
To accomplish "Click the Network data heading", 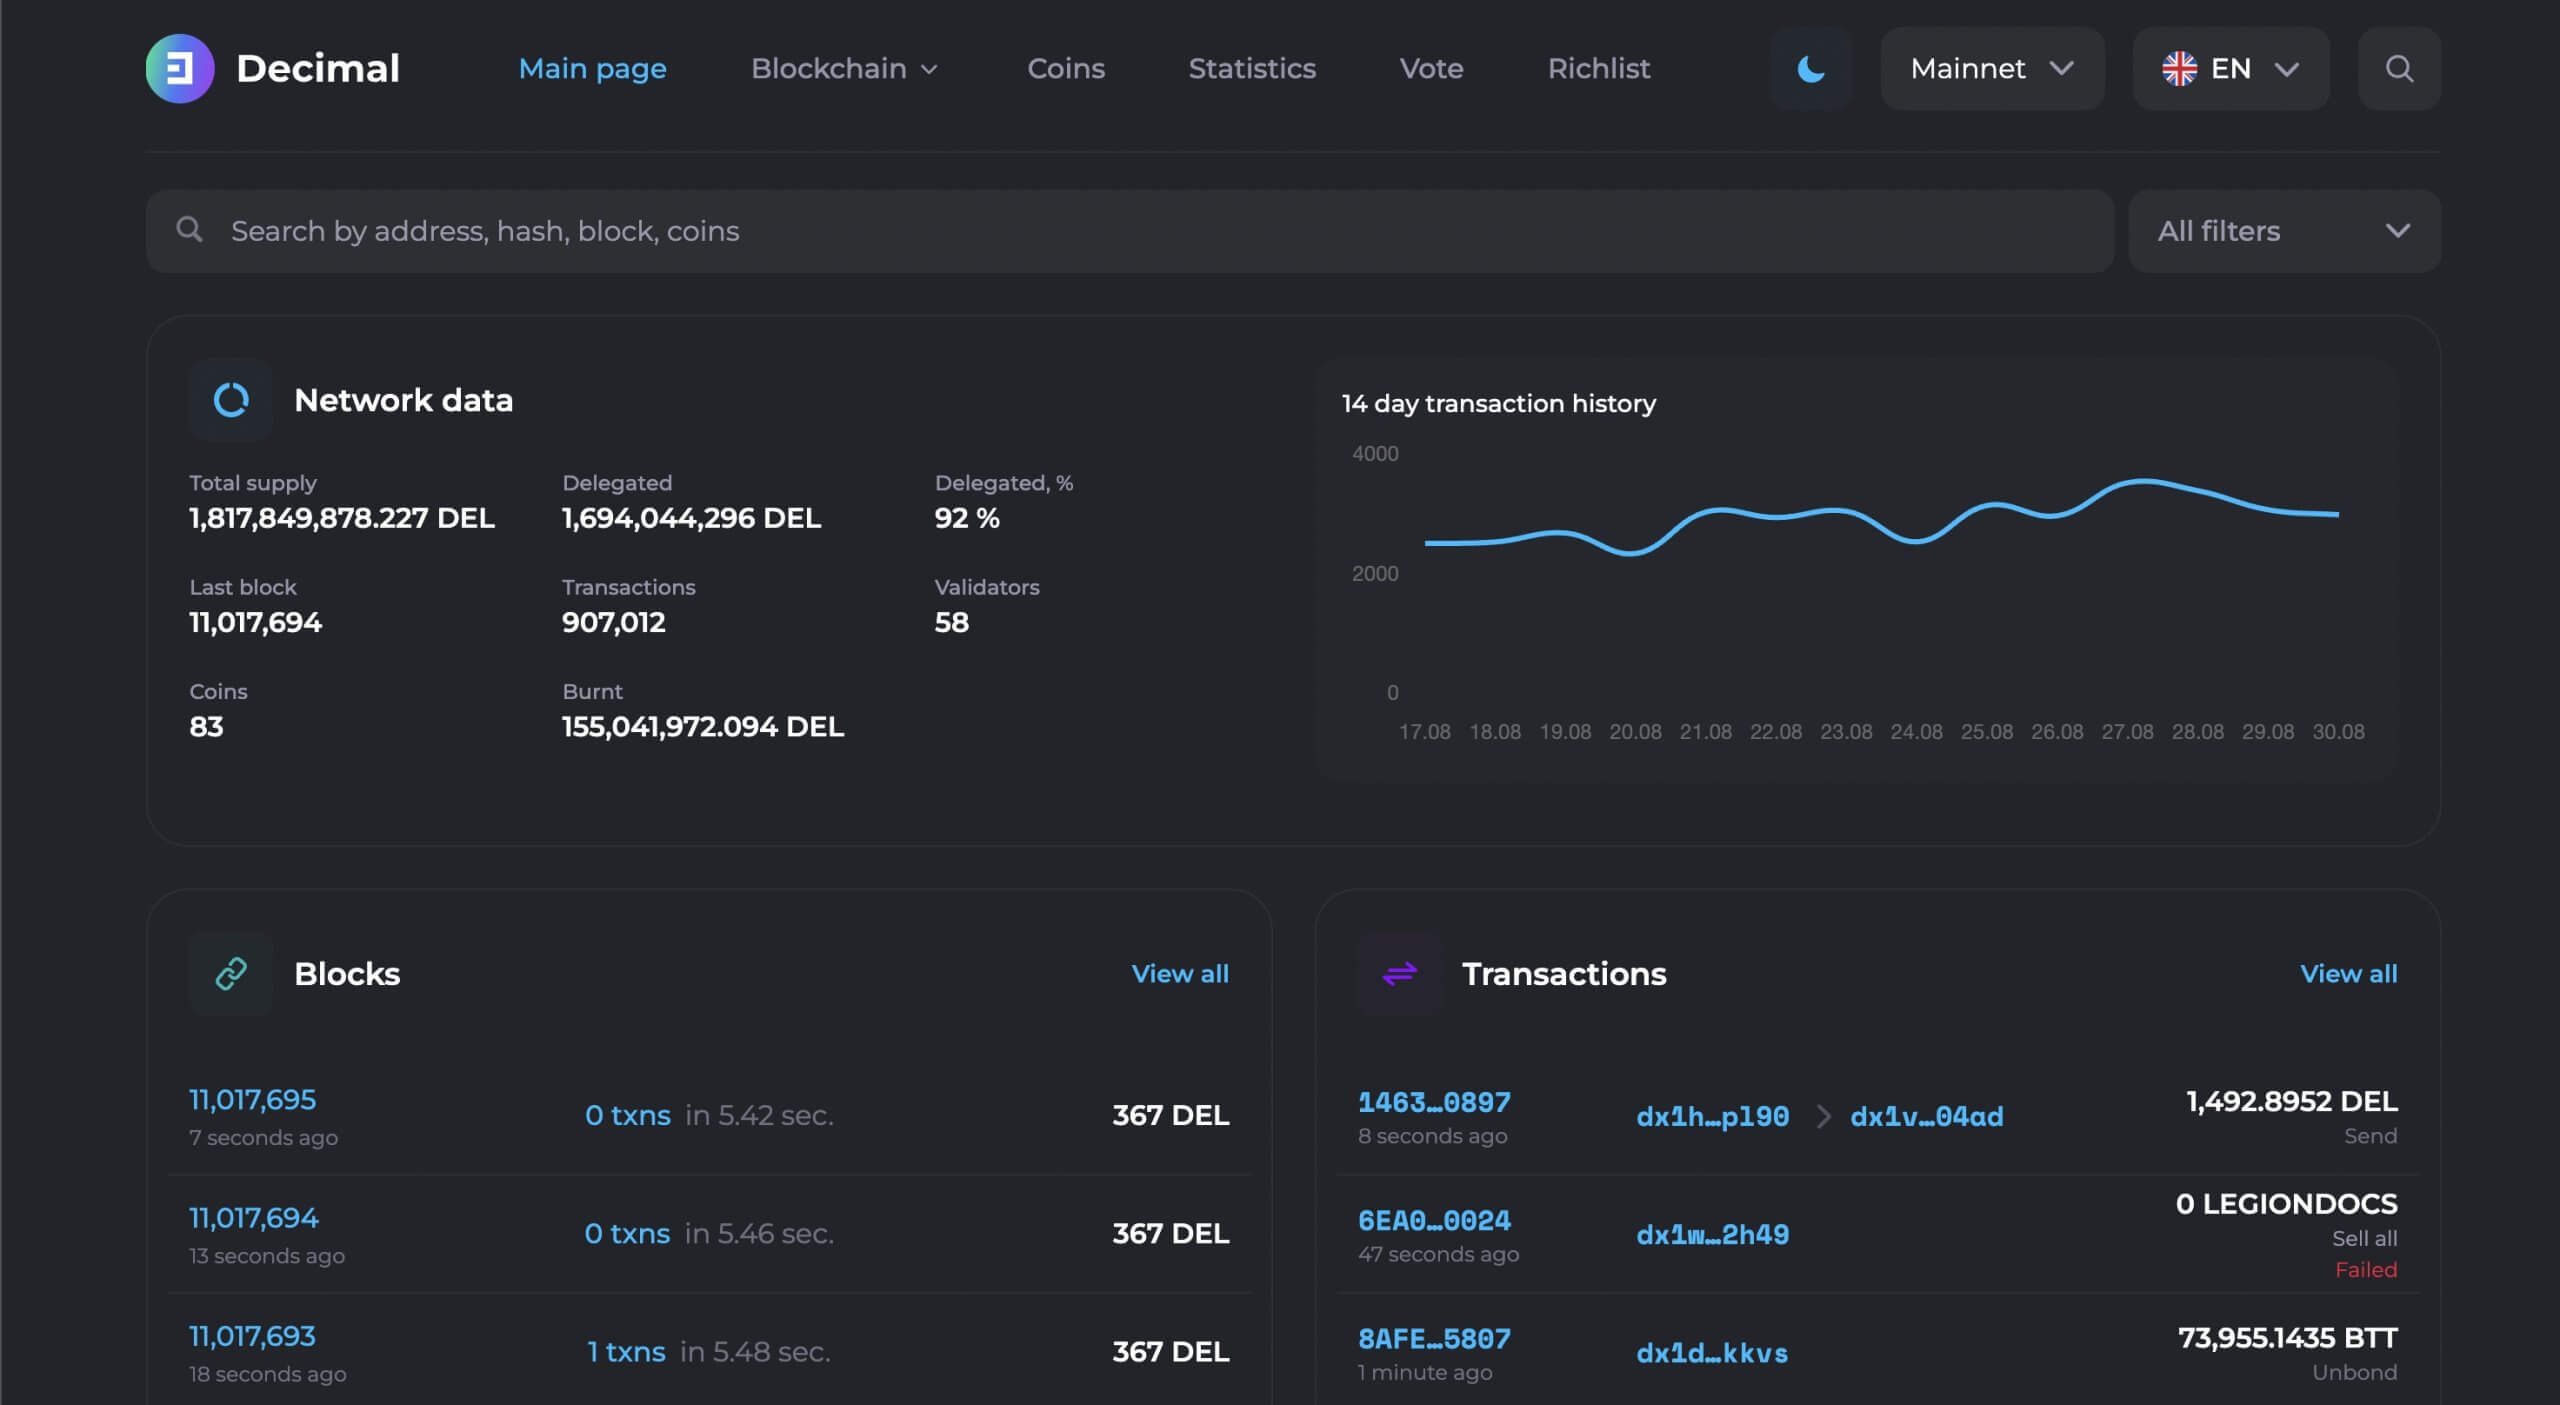I will [403, 400].
